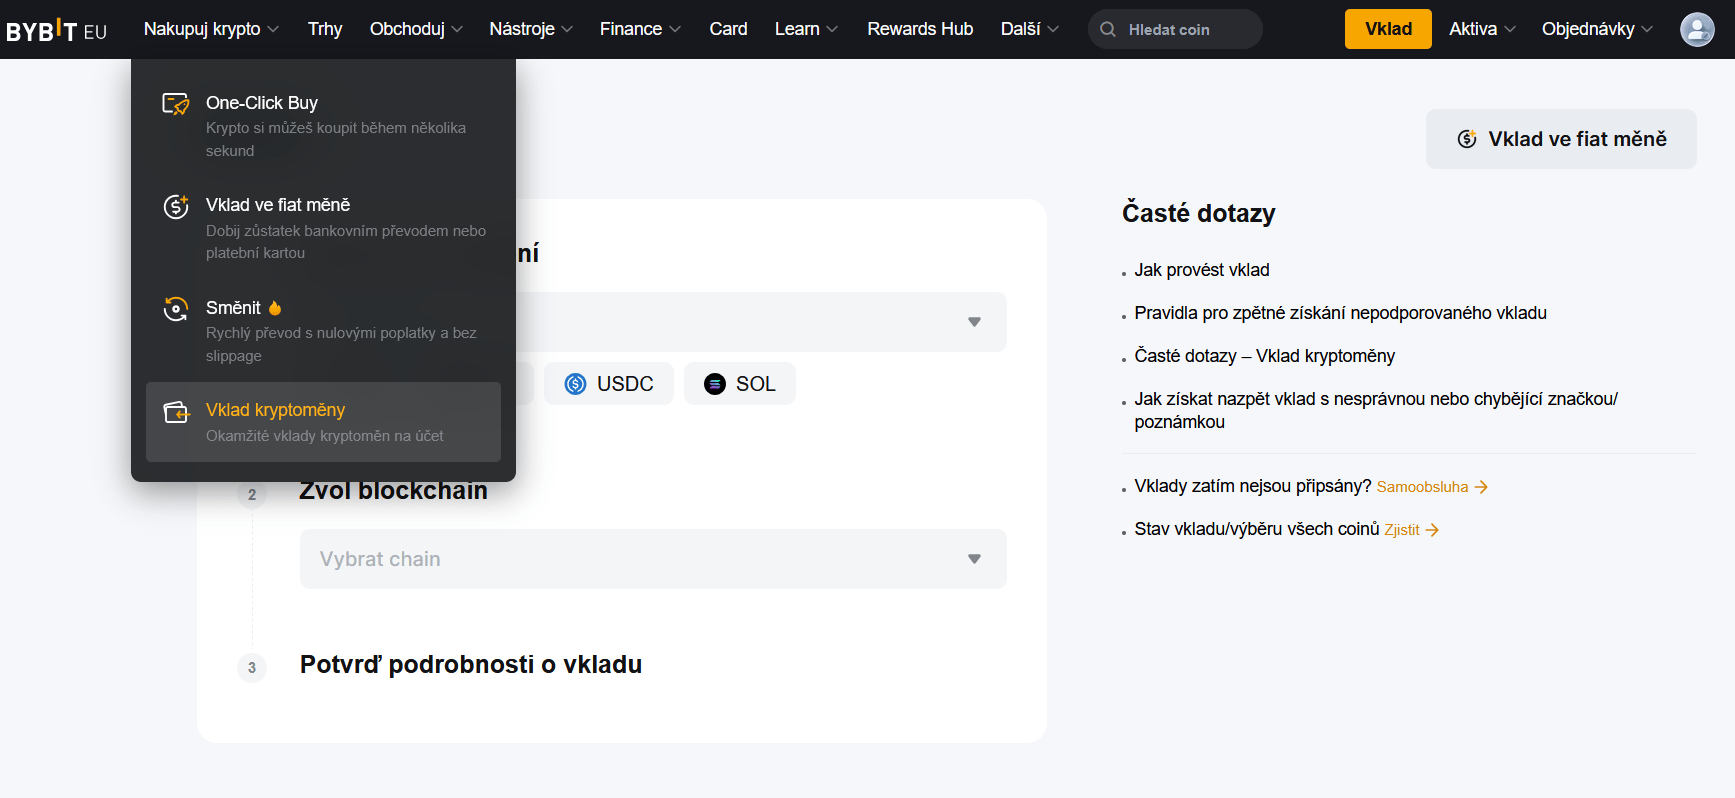Click the search magnifier icon
This screenshot has width=1735, height=798.
[x=1108, y=30]
